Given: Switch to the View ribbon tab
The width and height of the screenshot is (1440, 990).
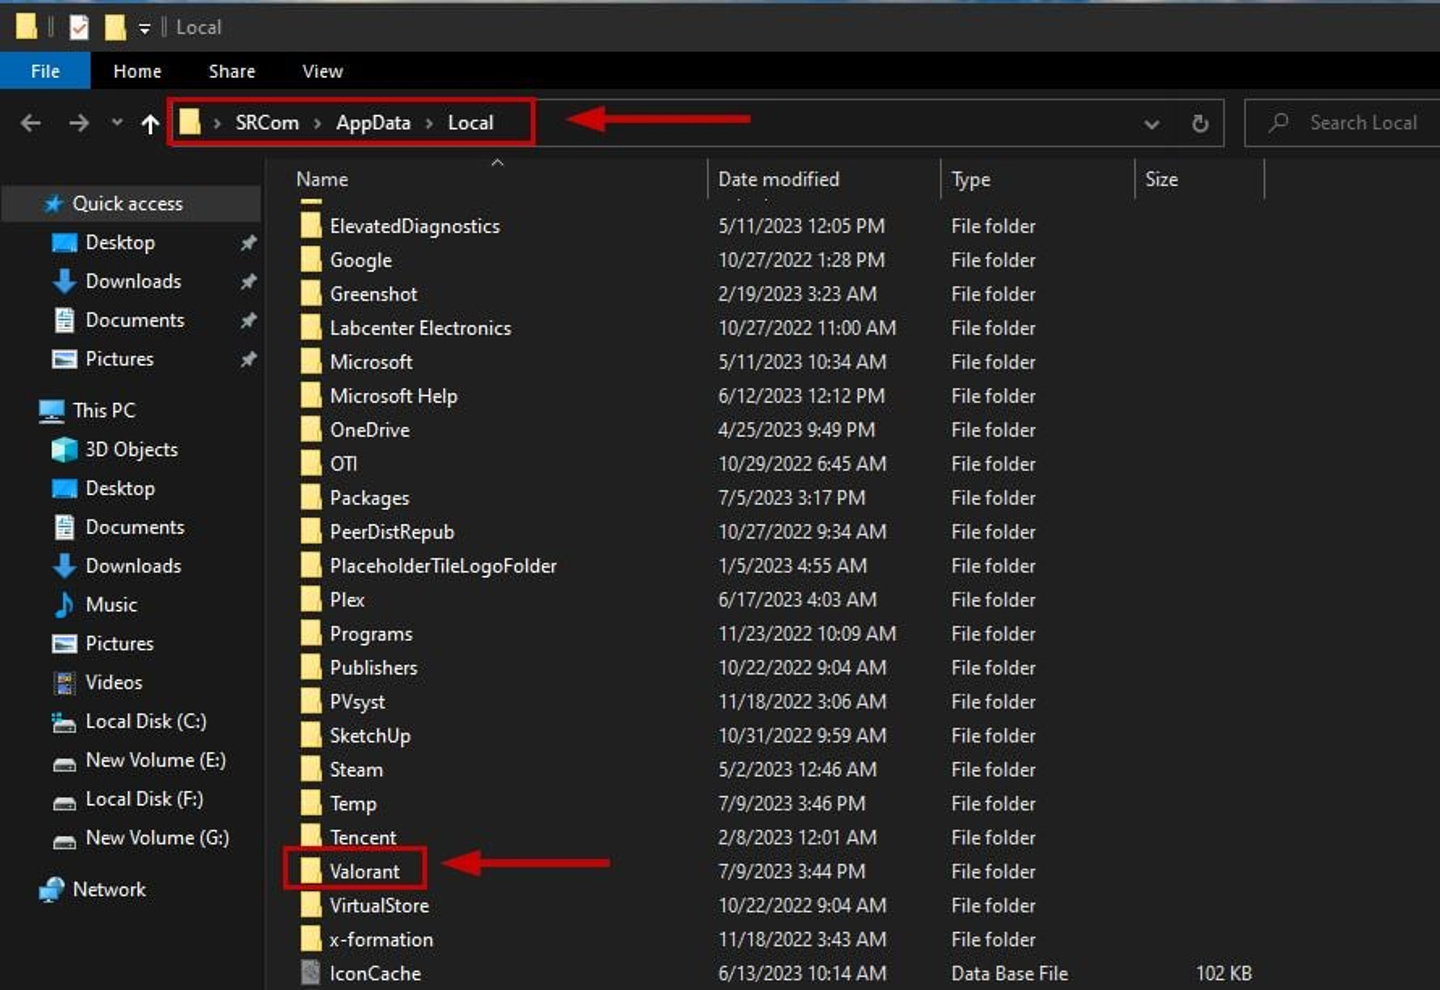Looking at the screenshot, I should (x=321, y=70).
